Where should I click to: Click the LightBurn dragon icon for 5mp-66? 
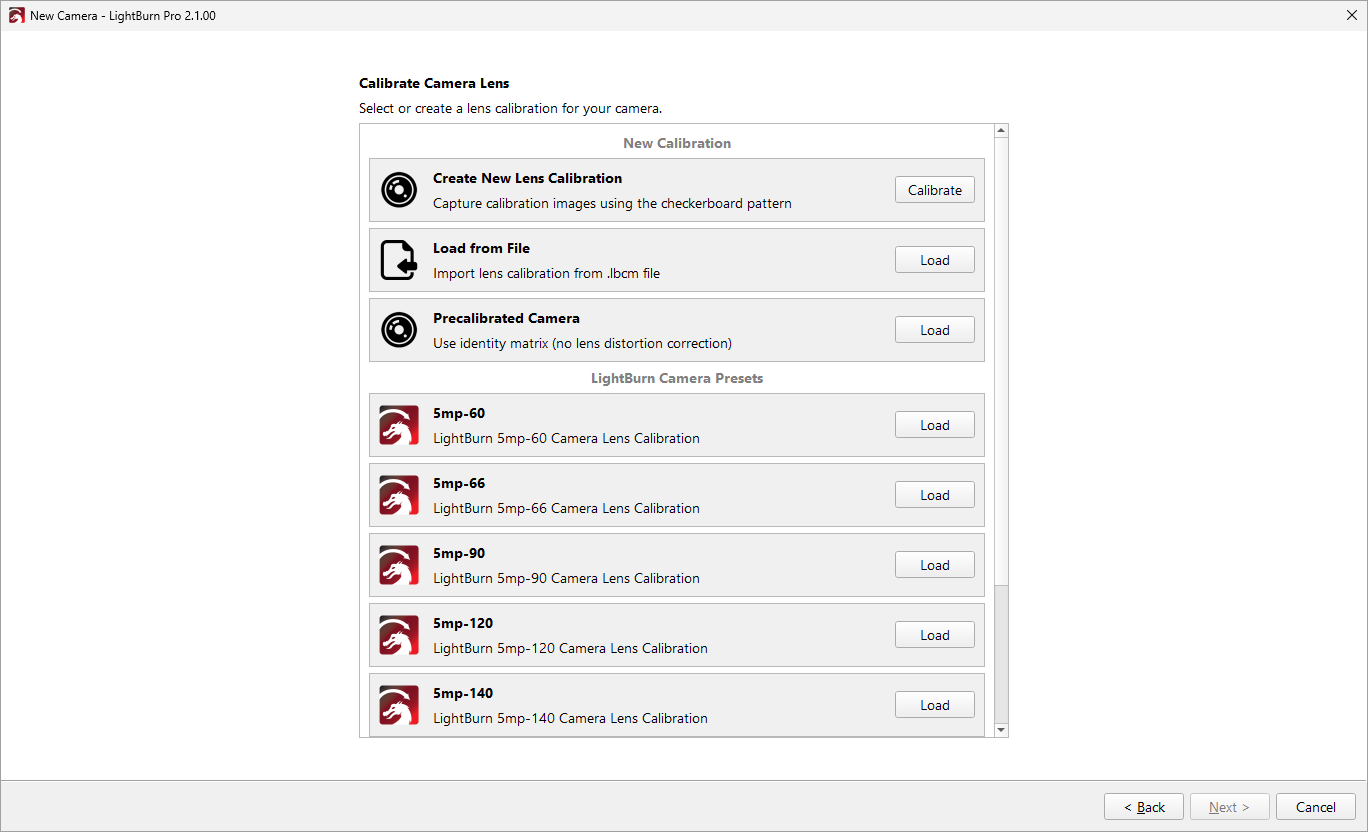(x=399, y=495)
